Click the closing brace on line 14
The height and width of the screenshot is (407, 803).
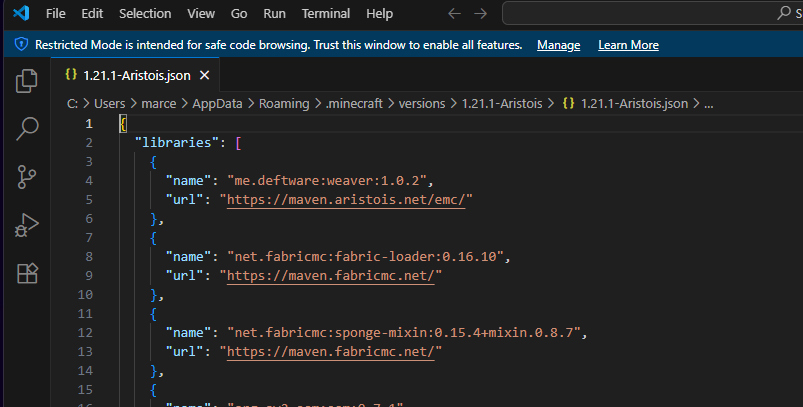click(x=154, y=371)
